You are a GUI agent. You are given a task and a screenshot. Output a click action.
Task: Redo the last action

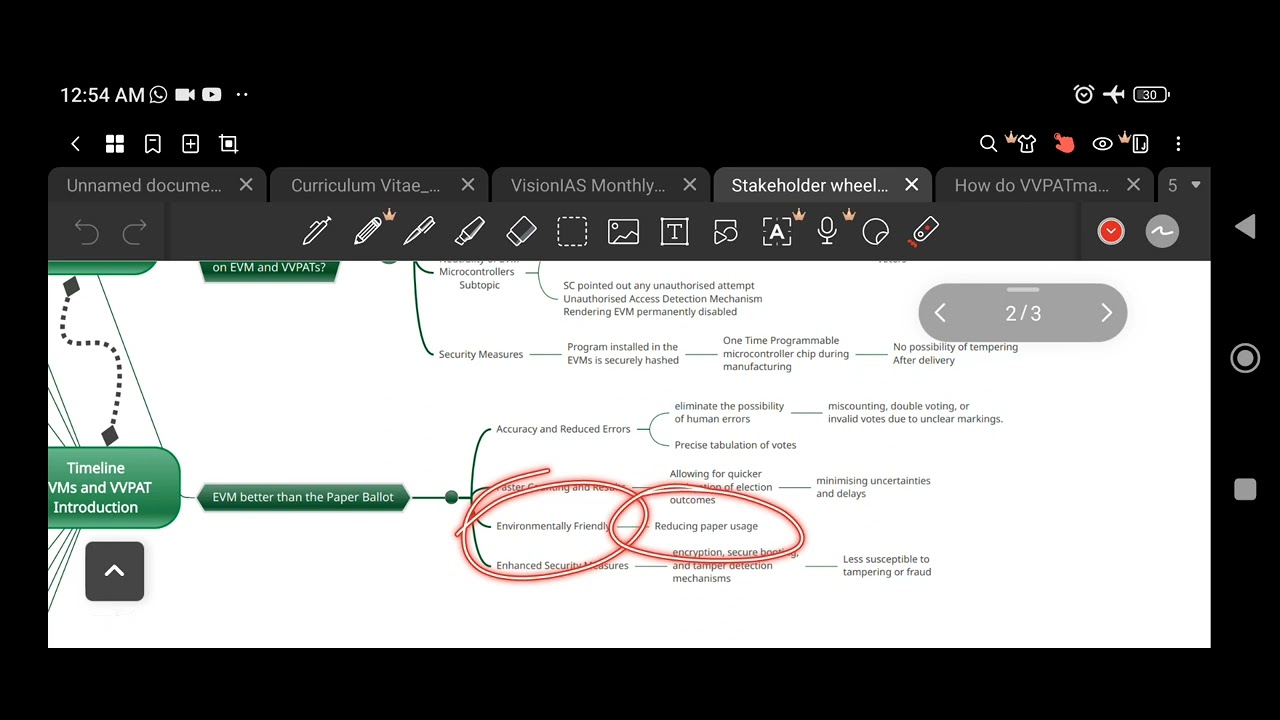134,232
